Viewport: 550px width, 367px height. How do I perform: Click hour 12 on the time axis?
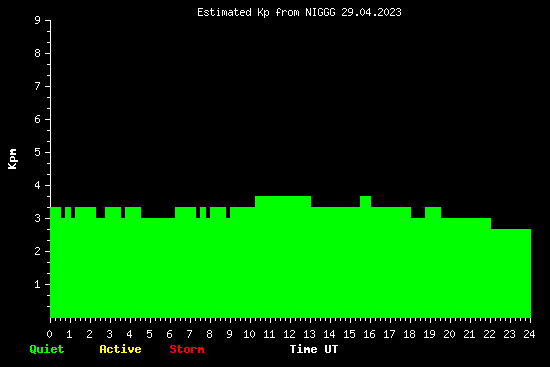pyautogui.click(x=289, y=334)
